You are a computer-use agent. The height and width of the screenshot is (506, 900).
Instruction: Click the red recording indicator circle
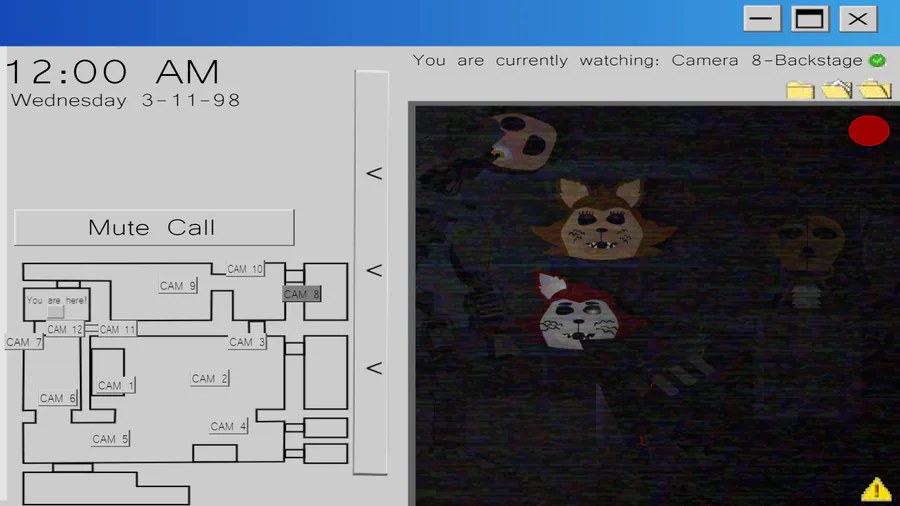coord(869,131)
